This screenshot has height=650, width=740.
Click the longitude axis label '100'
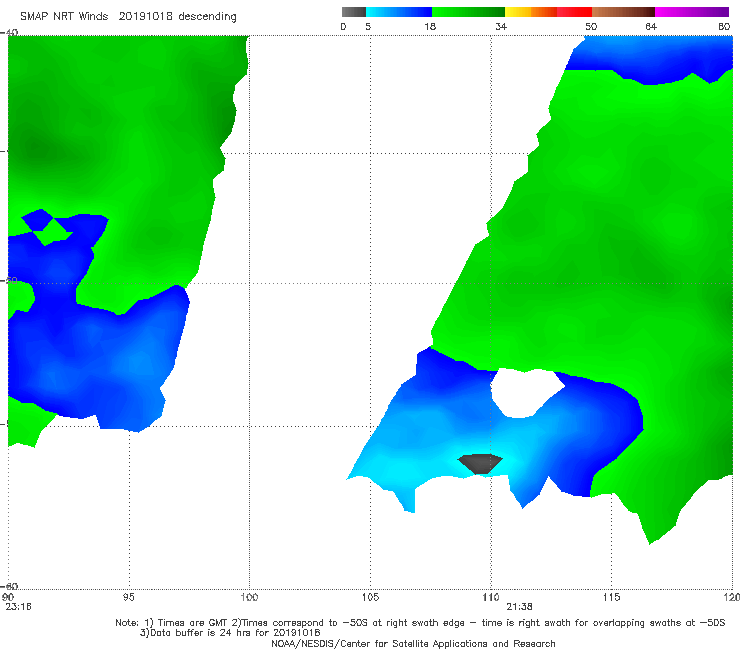click(249, 598)
